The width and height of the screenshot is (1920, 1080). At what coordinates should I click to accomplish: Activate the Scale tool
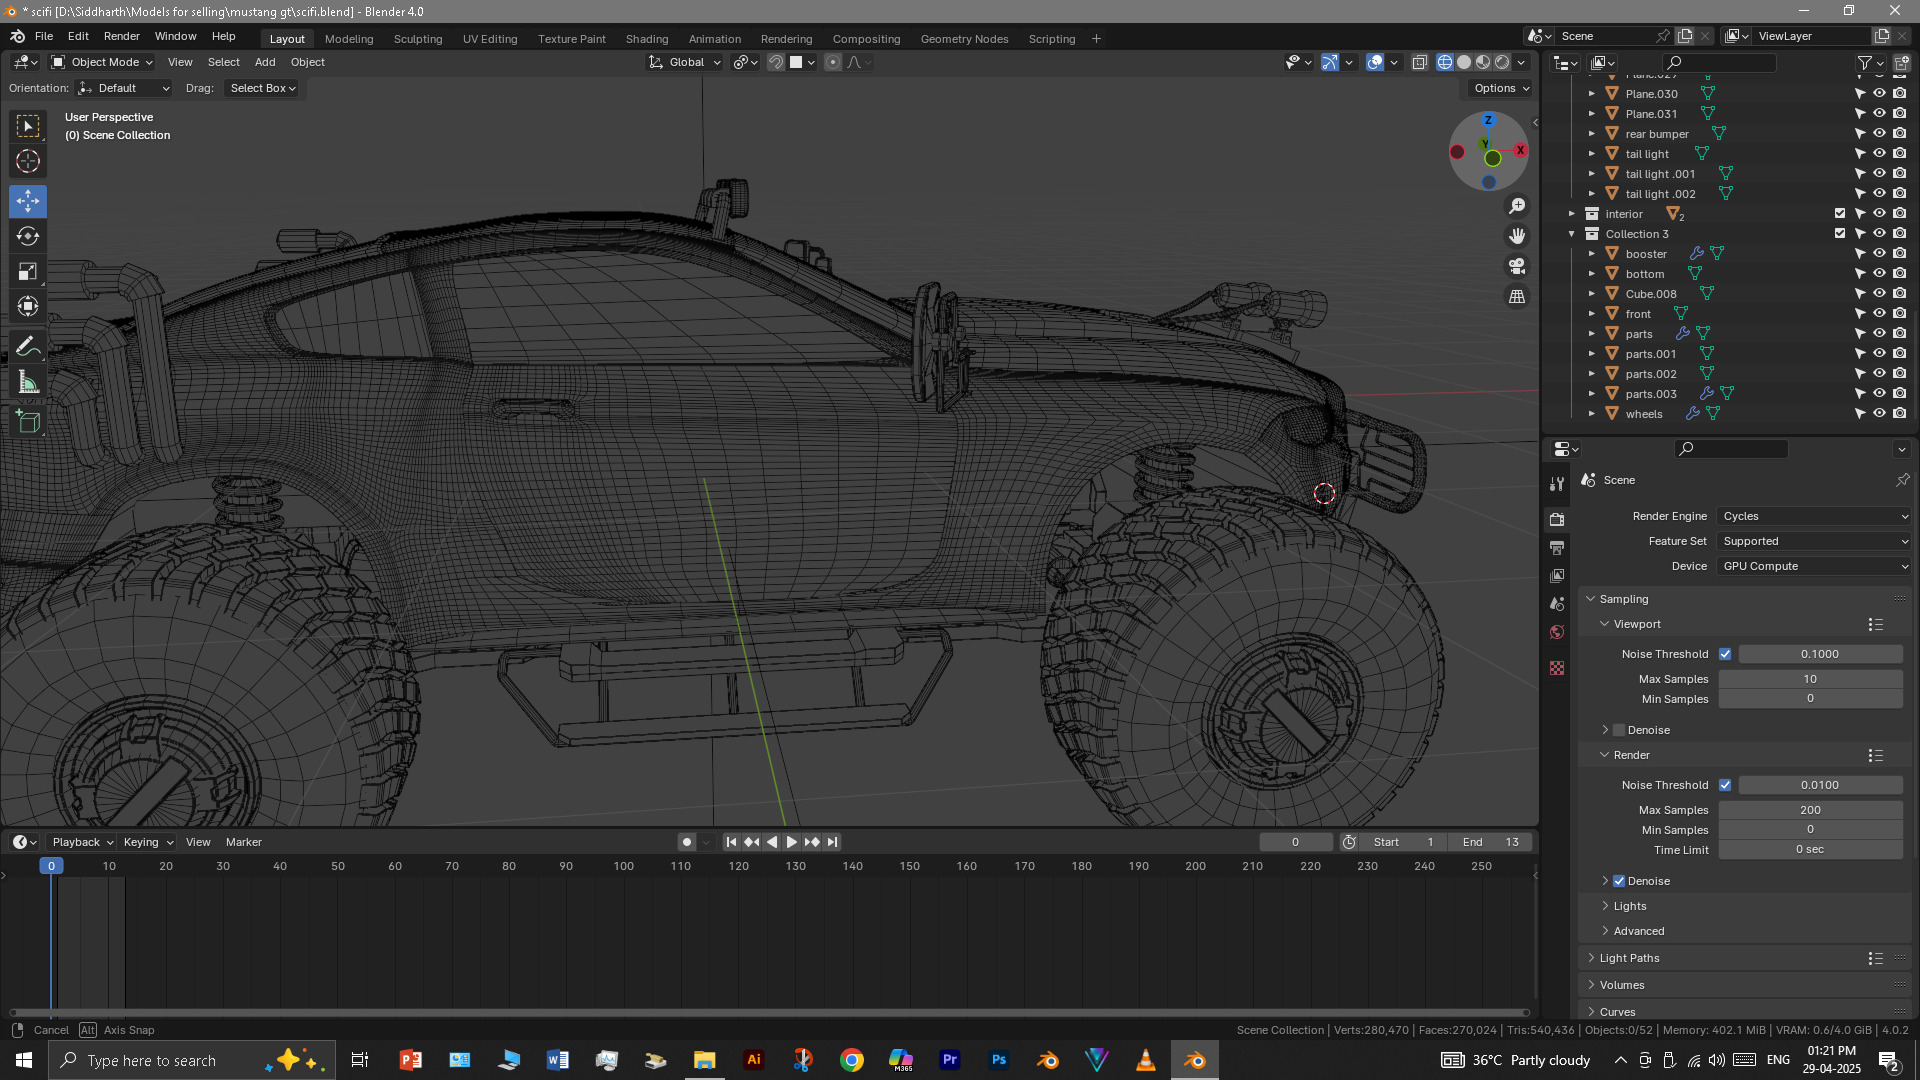point(28,271)
